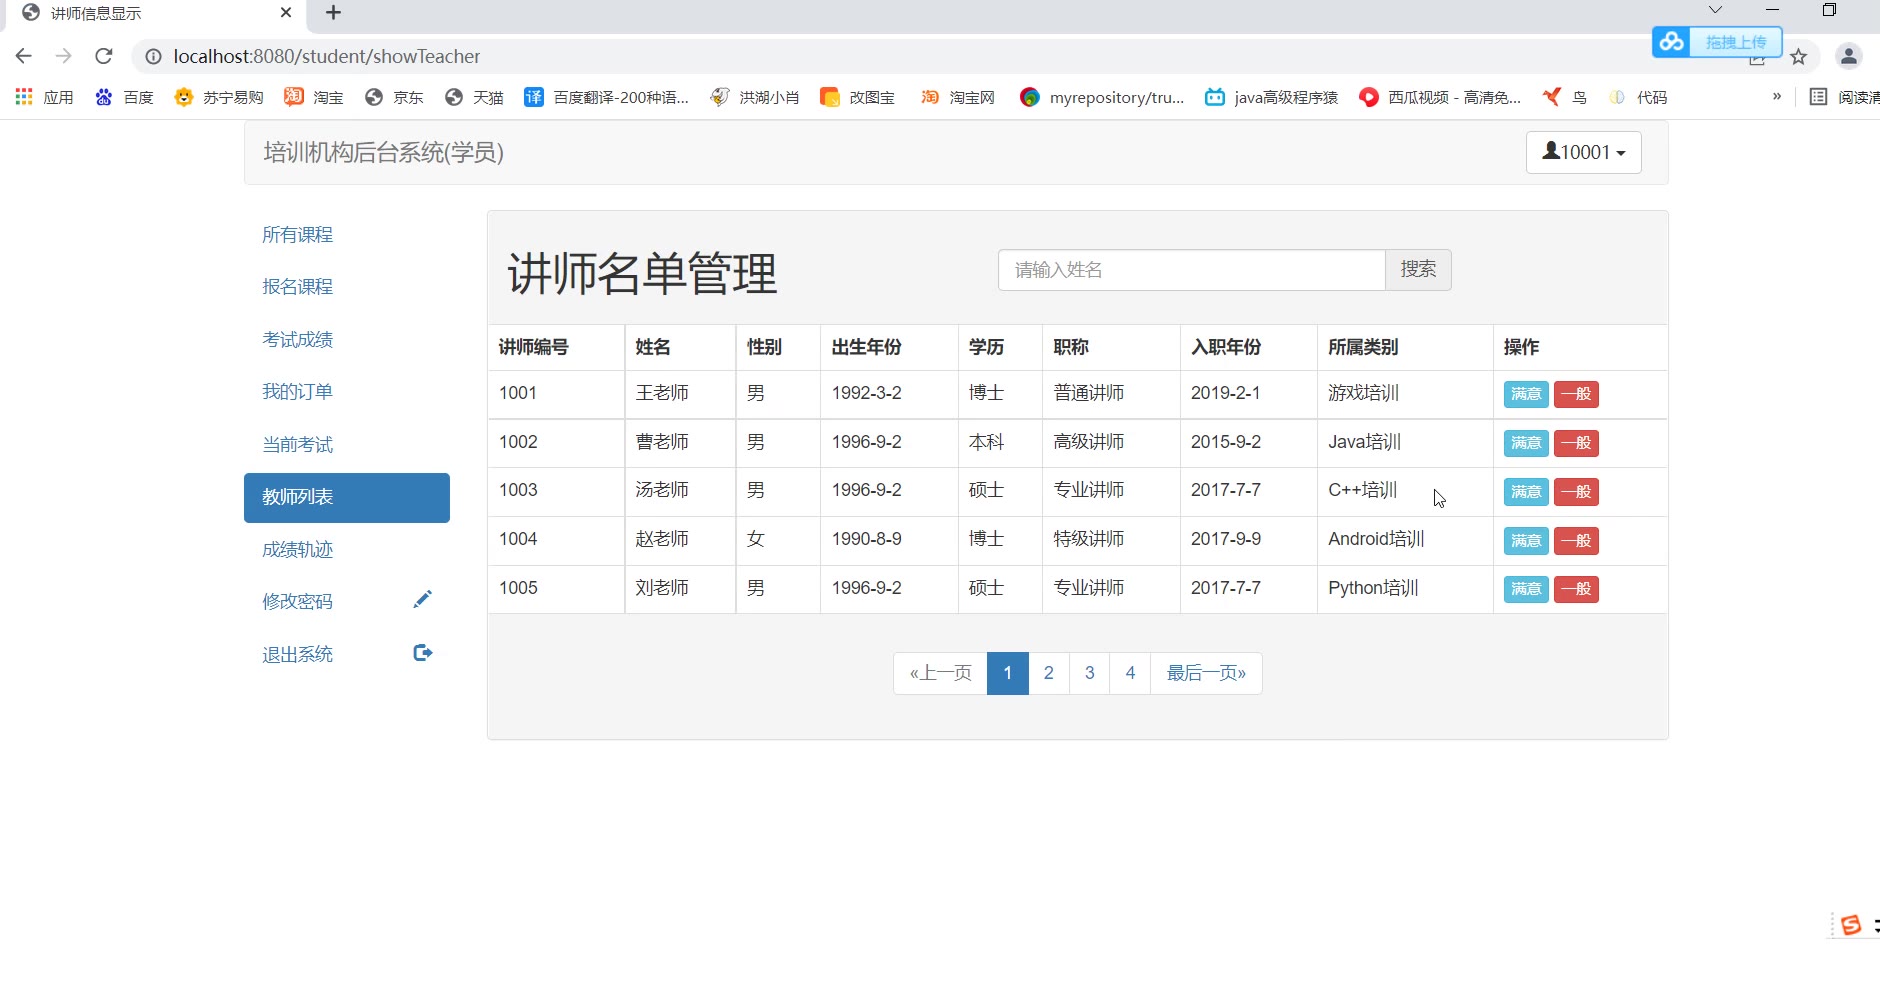
Task: Open the tab search dropdown arrow
Action: pos(1715,11)
